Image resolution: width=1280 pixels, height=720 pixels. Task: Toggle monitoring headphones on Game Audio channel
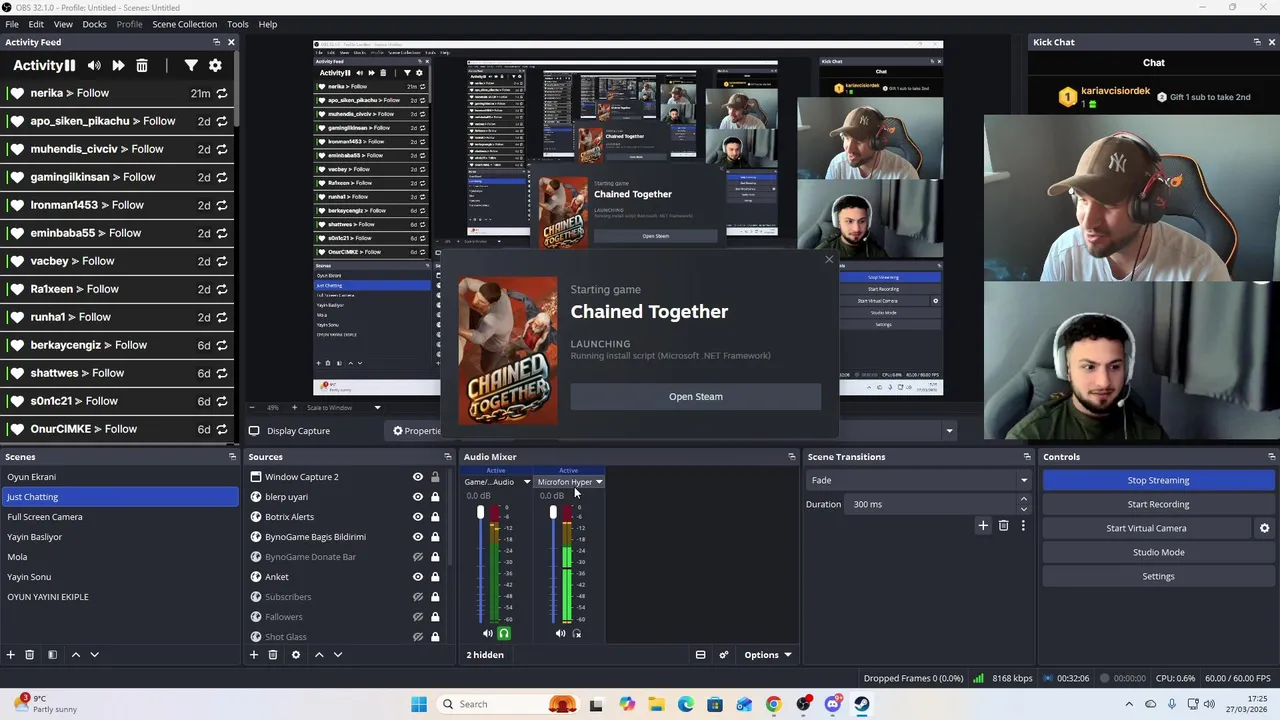[504, 633]
